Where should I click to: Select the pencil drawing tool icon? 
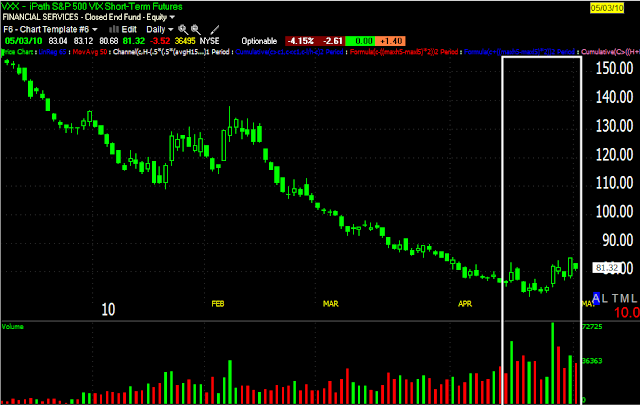pyautogui.click(x=215, y=29)
